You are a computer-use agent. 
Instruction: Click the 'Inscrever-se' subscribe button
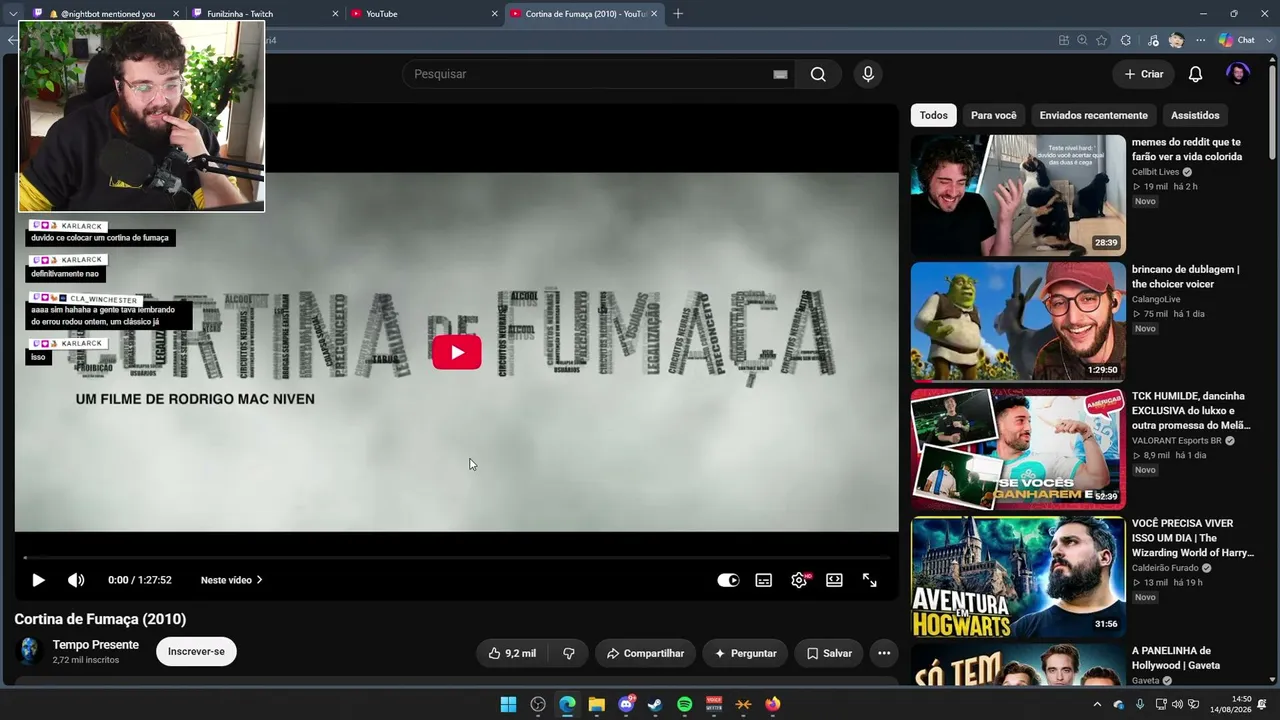pyautogui.click(x=196, y=652)
